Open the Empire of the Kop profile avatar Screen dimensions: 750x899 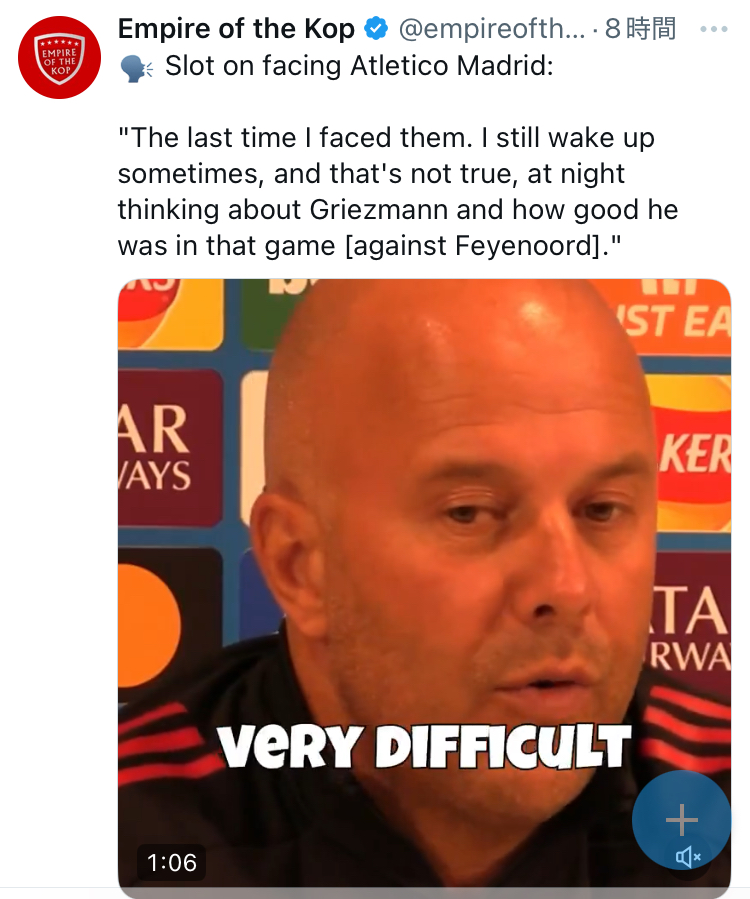coord(59,57)
